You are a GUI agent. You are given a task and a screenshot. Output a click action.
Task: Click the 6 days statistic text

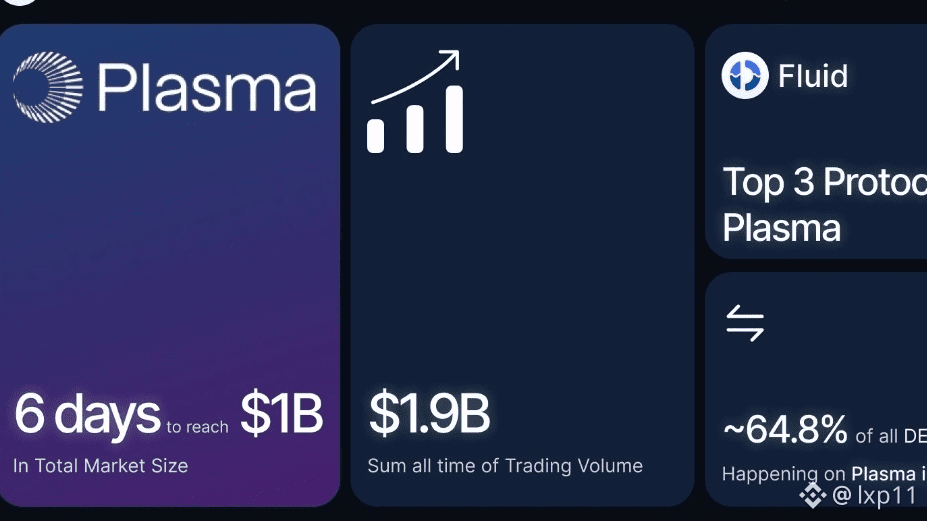point(87,415)
